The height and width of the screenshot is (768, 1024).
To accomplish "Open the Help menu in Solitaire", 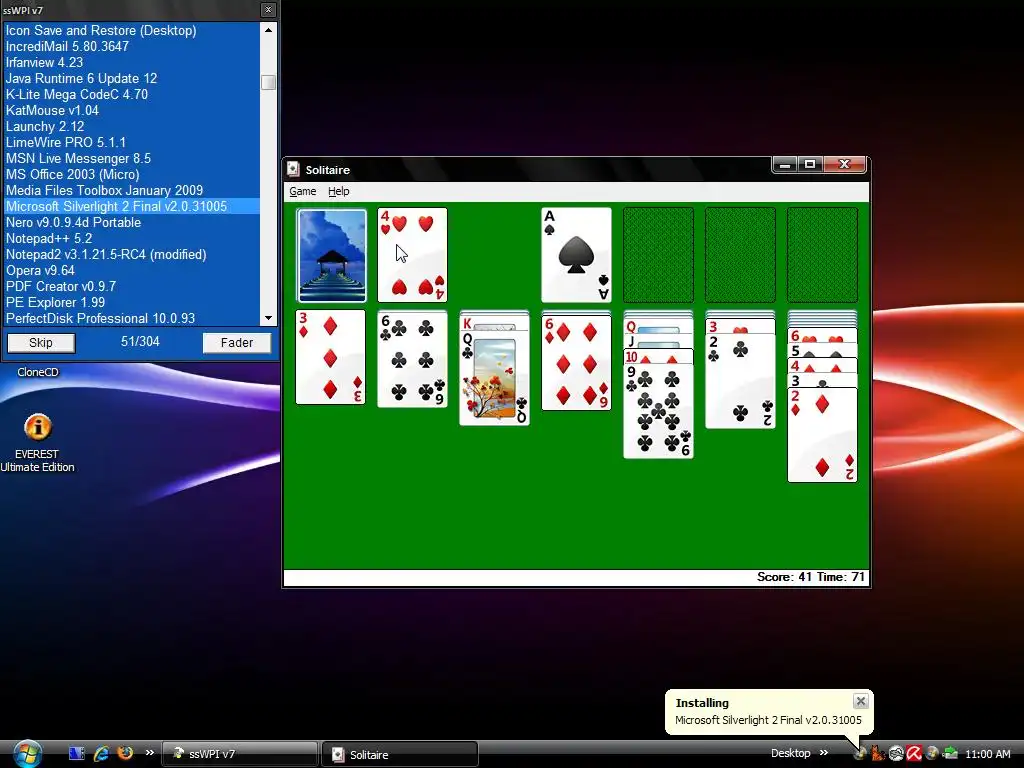I will pyautogui.click(x=338, y=191).
